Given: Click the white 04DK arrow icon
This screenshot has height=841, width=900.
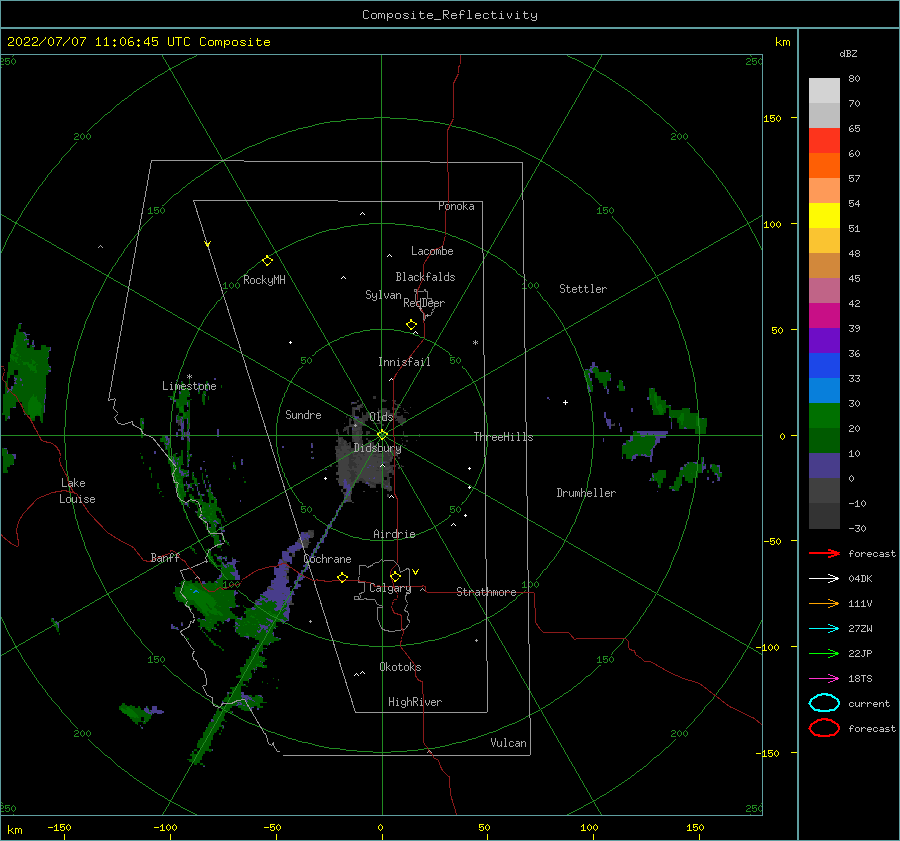Looking at the screenshot, I should coord(824,579).
